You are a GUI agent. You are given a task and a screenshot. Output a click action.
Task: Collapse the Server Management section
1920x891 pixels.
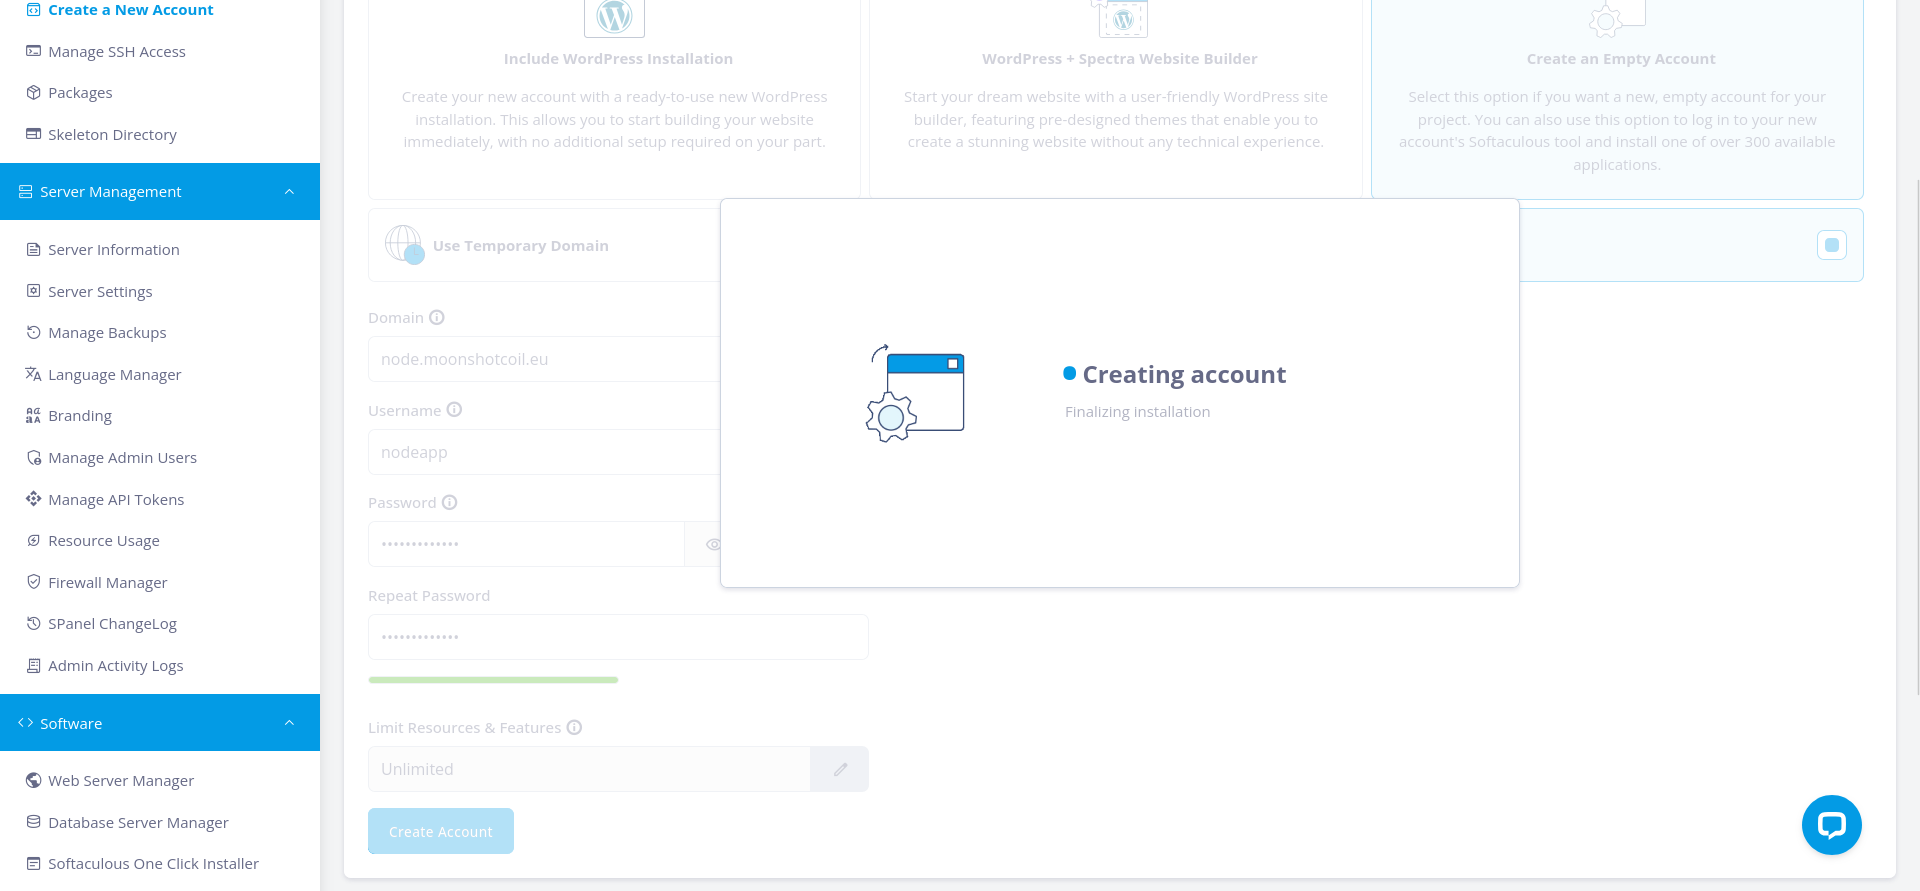(289, 191)
